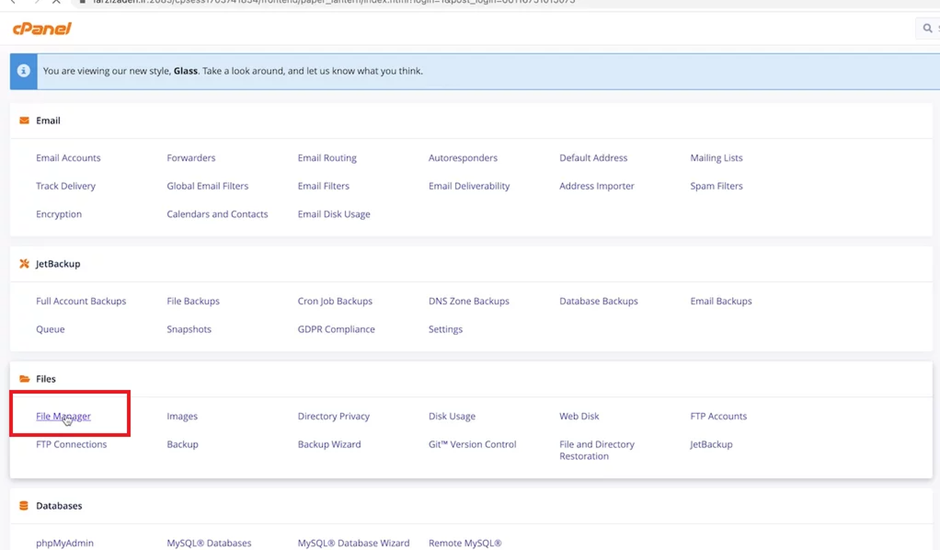This screenshot has height=550, width=940.
Task: Open Backup Wizard
Action: point(329,444)
